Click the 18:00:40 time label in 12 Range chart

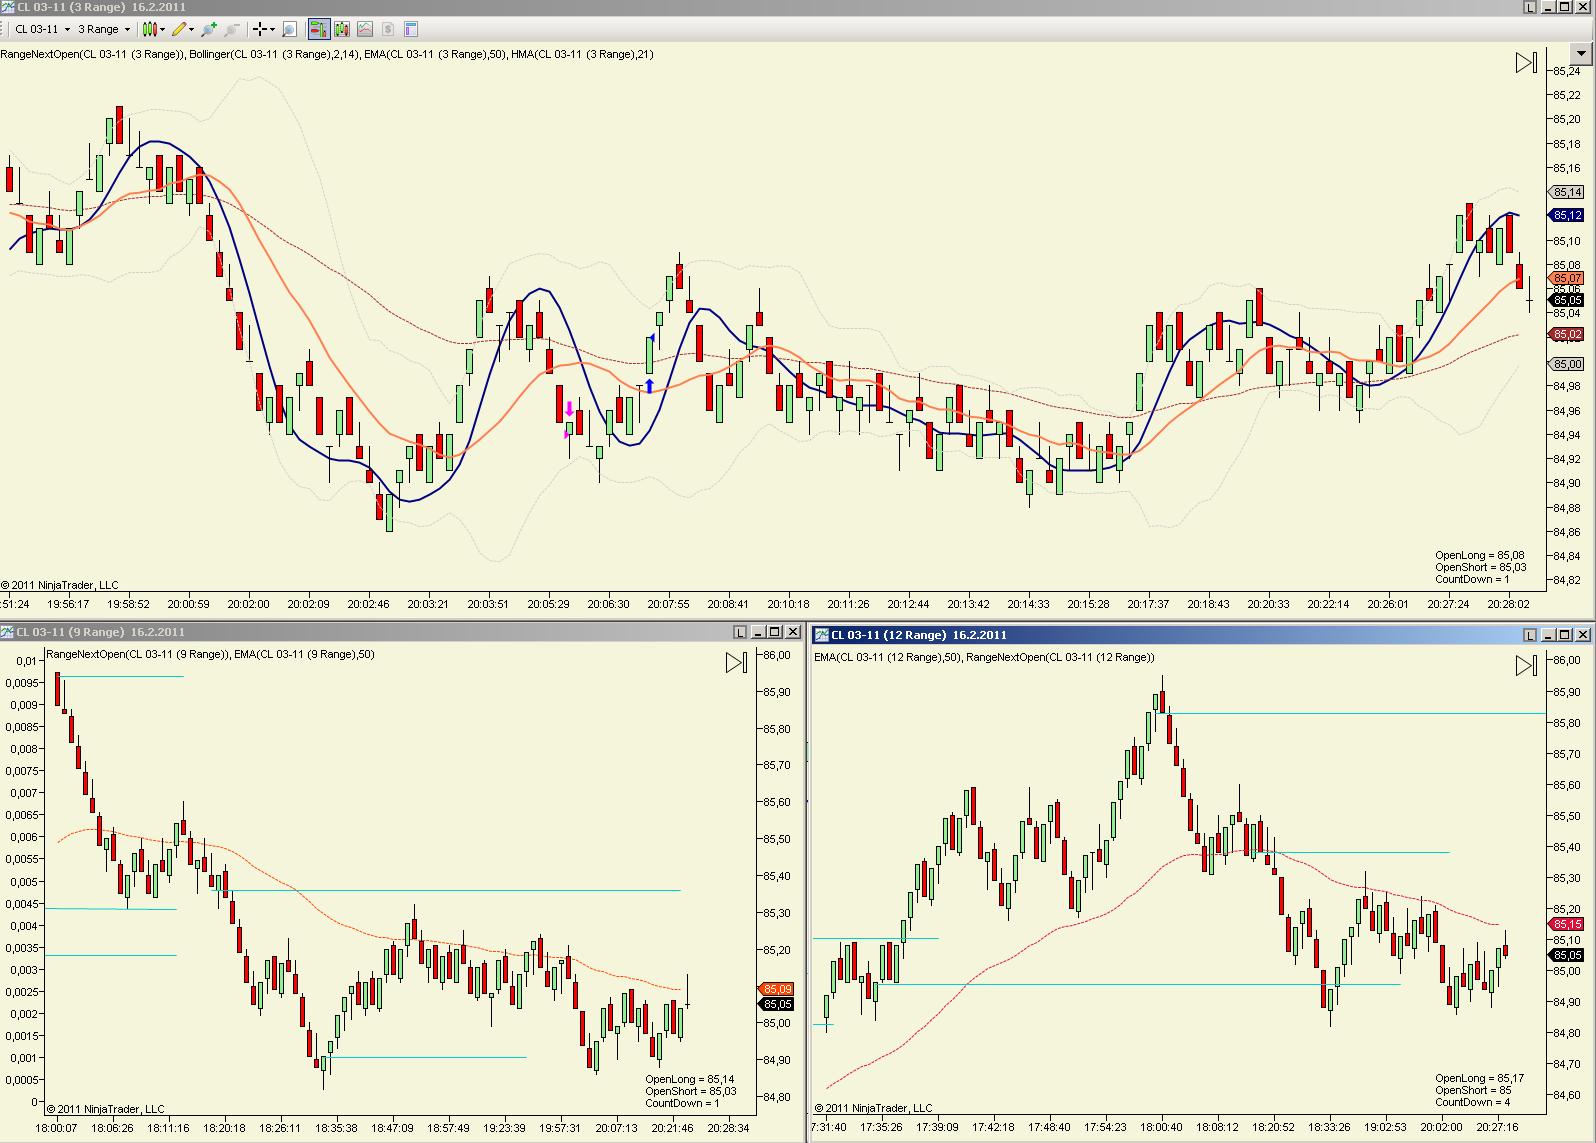pos(1161,1127)
